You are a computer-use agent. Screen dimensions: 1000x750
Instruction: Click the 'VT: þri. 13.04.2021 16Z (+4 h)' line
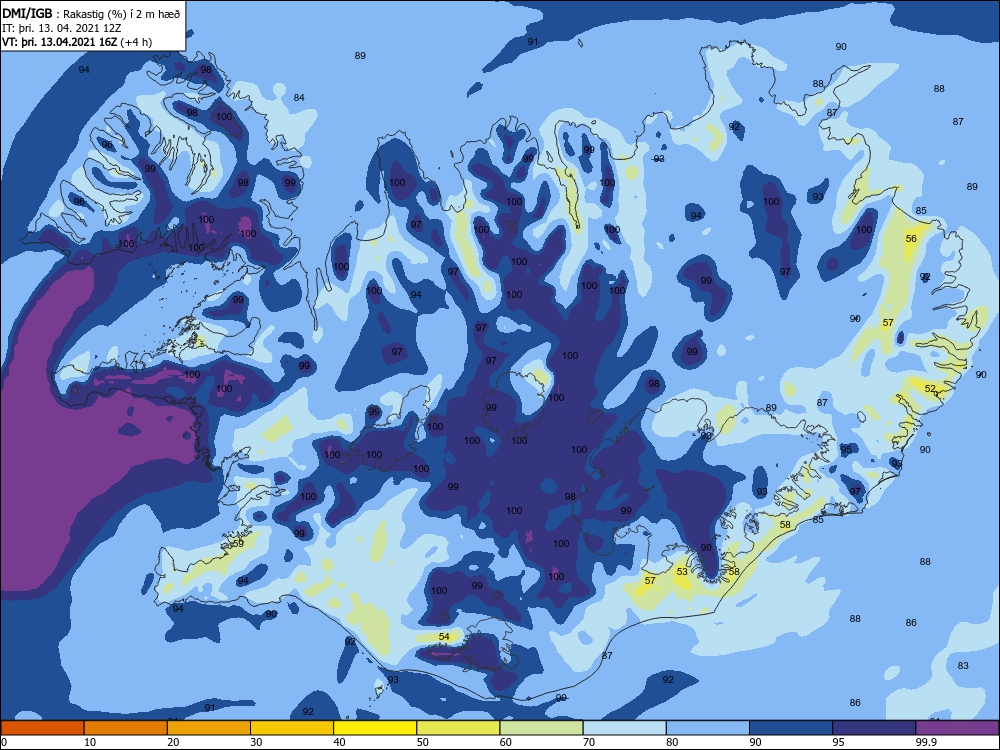click(x=77, y=42)
